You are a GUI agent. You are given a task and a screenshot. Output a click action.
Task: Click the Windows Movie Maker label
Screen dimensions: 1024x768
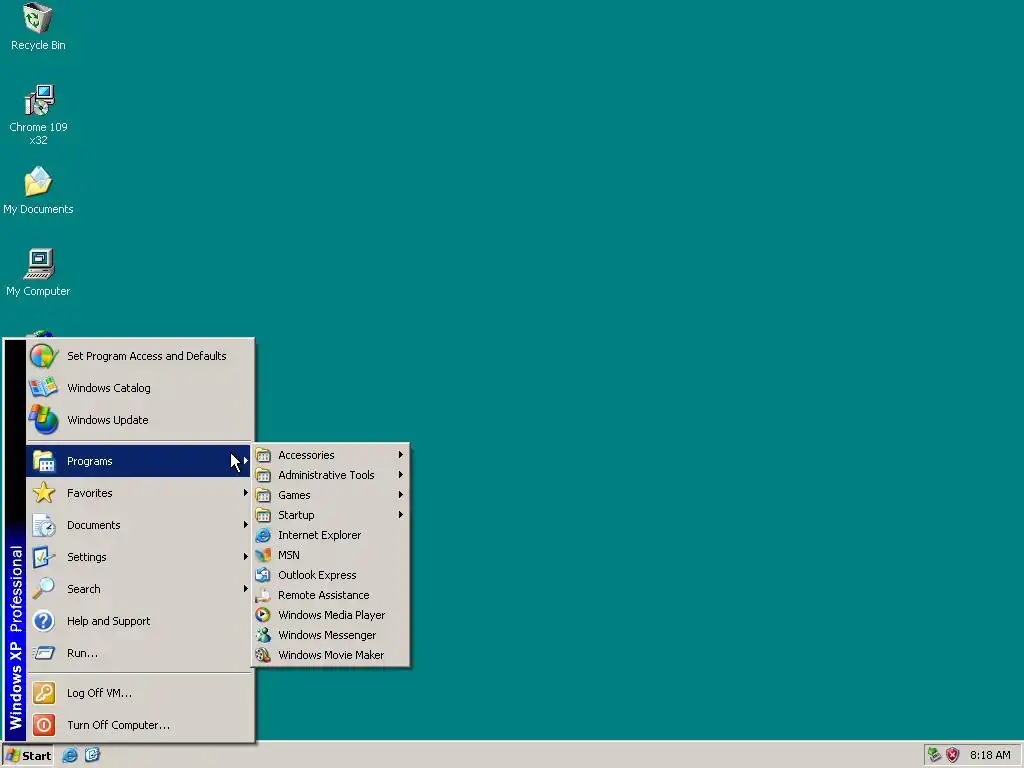click(x=331, y=655)
